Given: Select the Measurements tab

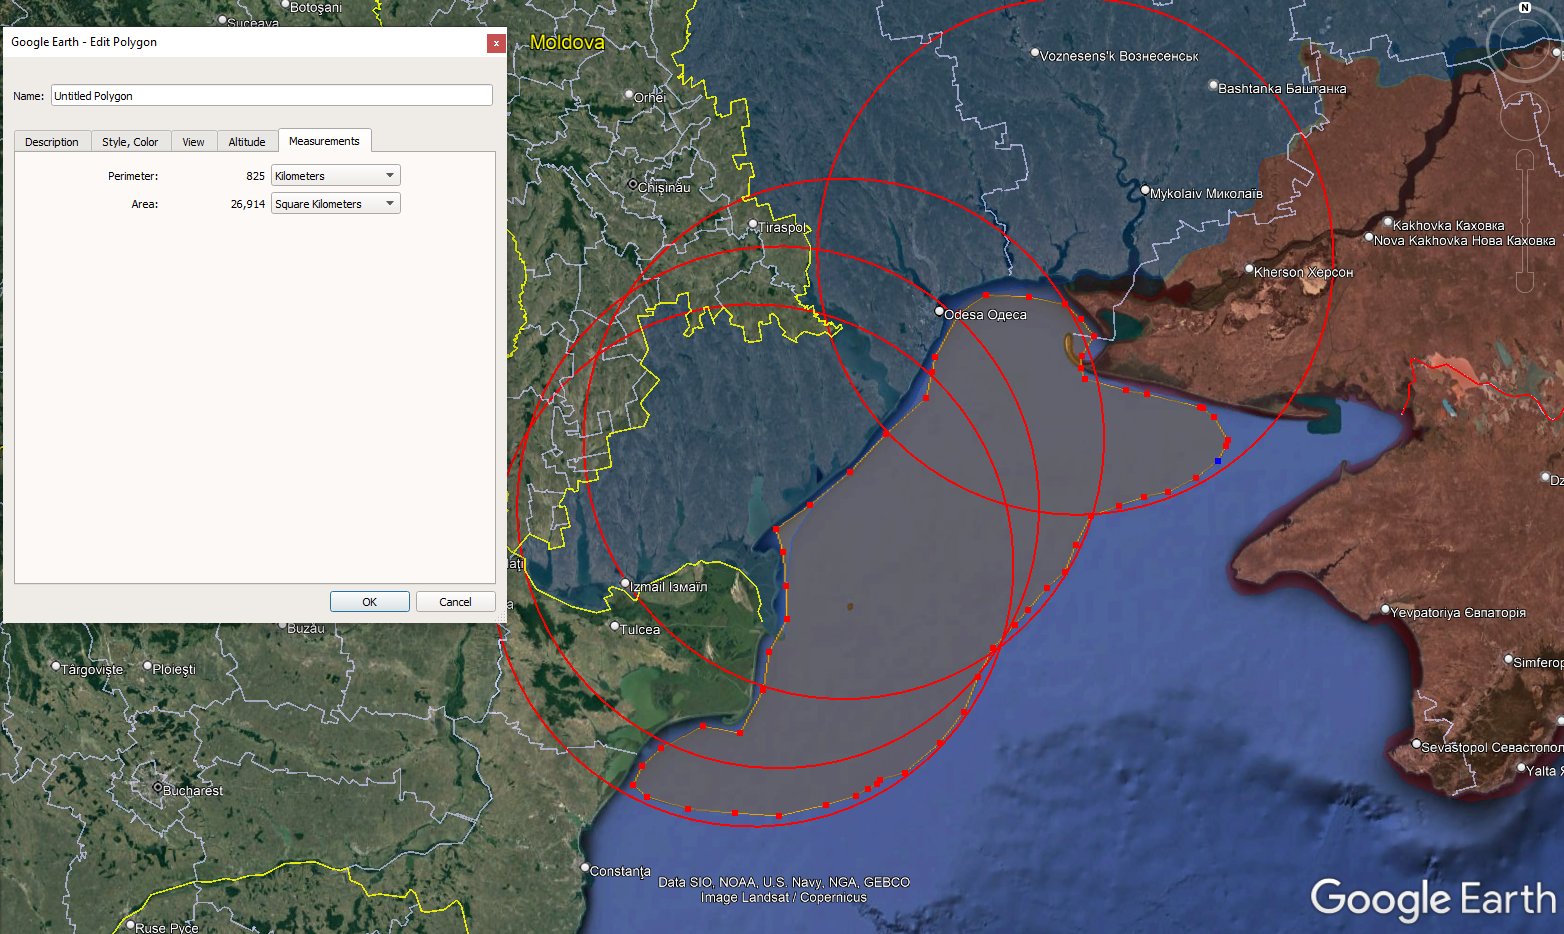Looking at the screenshot, I should (324, 141).
